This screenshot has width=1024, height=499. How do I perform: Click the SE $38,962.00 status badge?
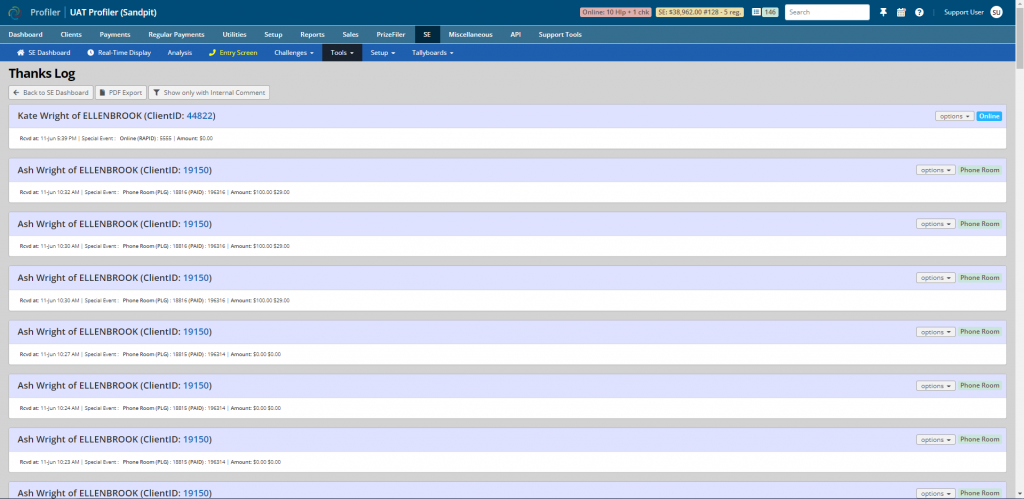coord(699,12)
